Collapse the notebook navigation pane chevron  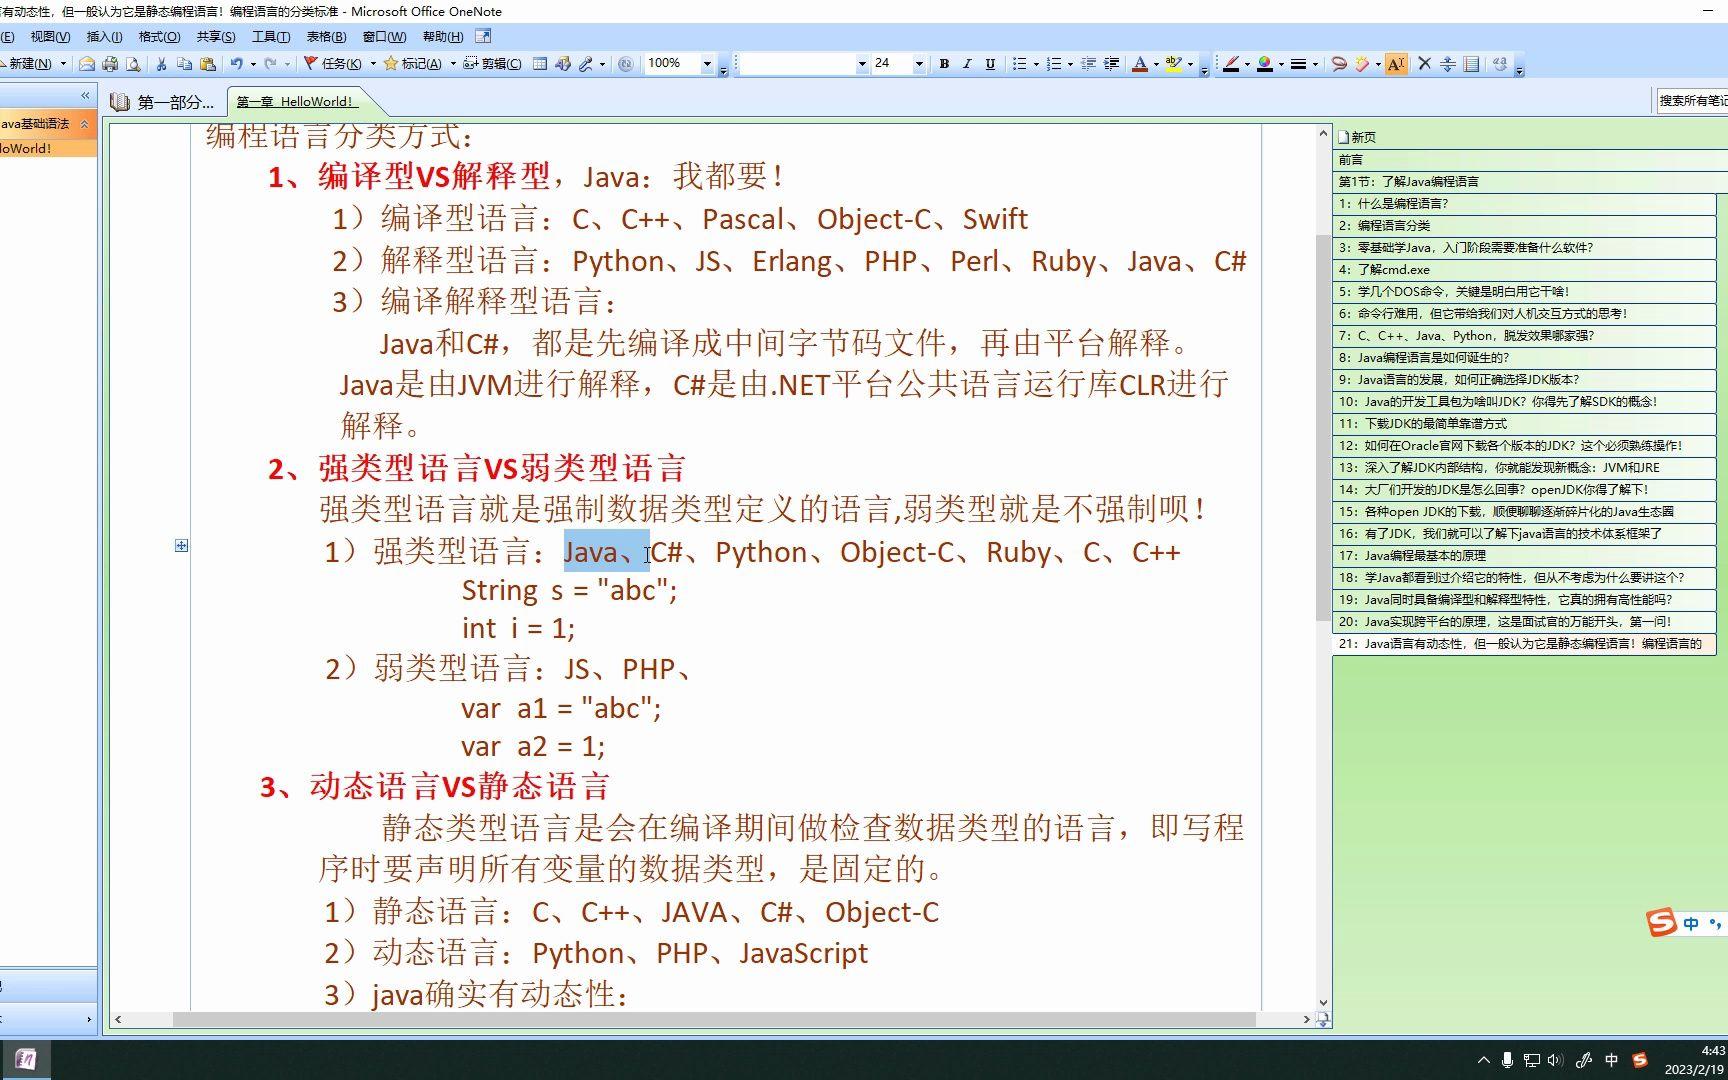click(x=85, y=96)
